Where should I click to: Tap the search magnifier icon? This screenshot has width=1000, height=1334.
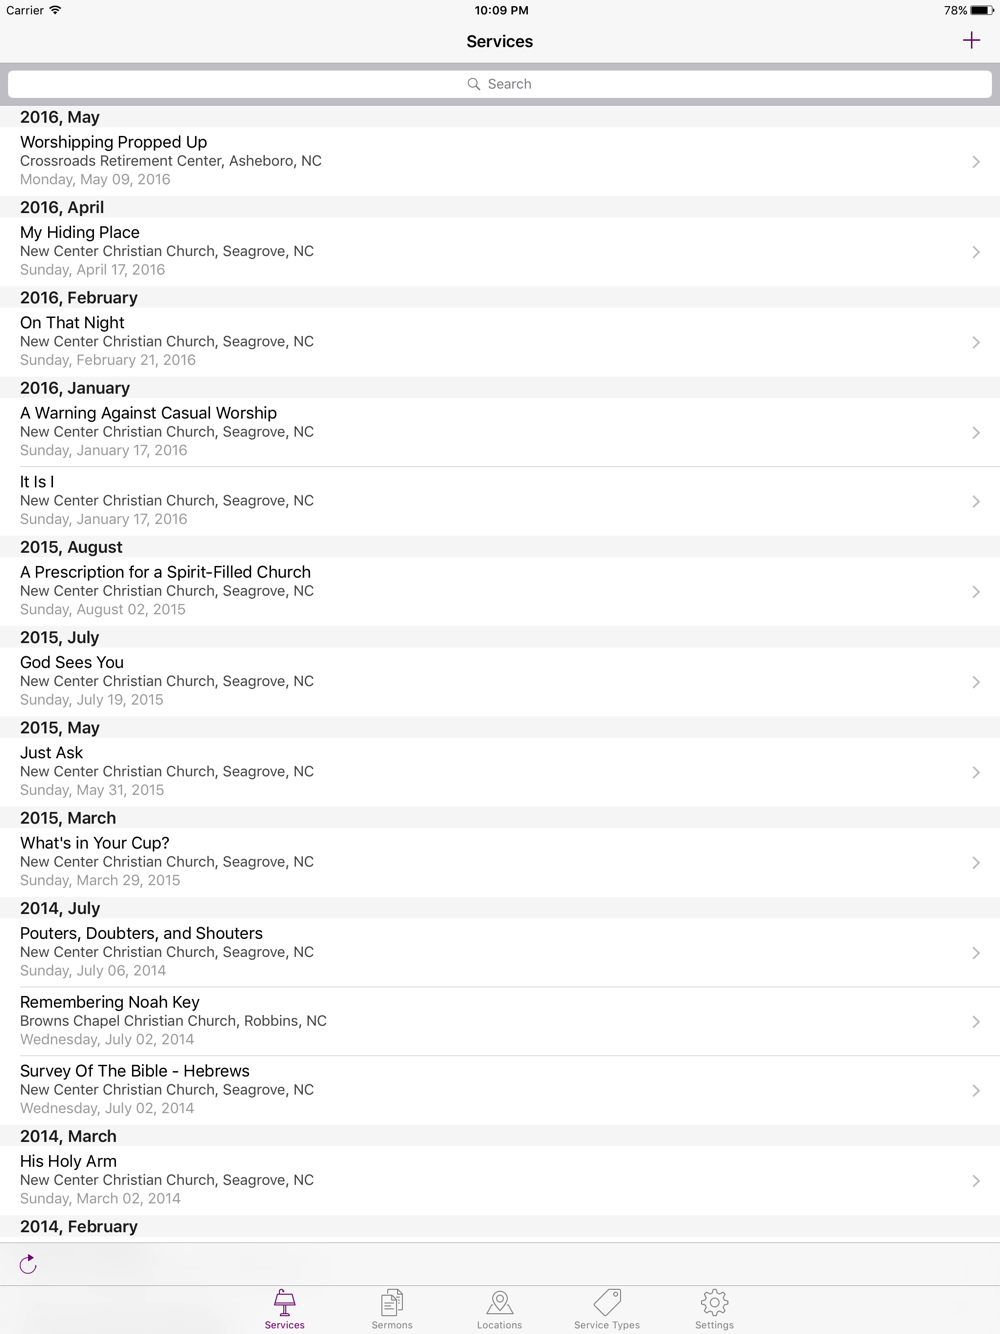[x=474, y=84]
